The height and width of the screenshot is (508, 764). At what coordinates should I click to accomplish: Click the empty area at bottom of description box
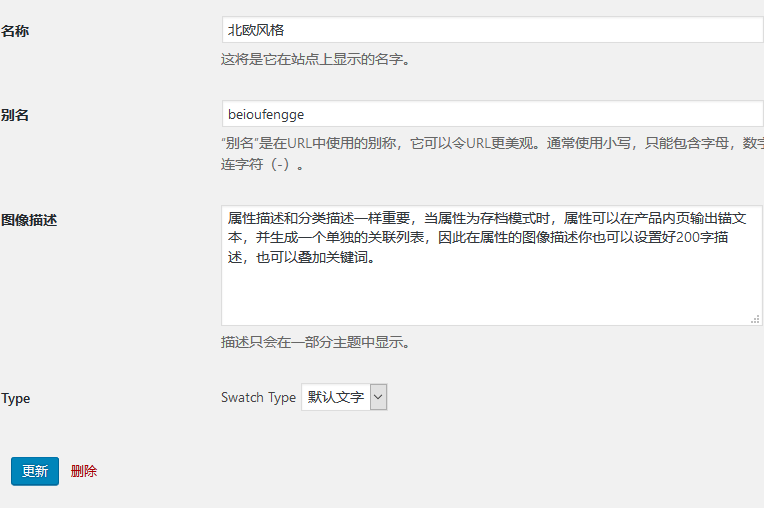[x=490, y=300]
